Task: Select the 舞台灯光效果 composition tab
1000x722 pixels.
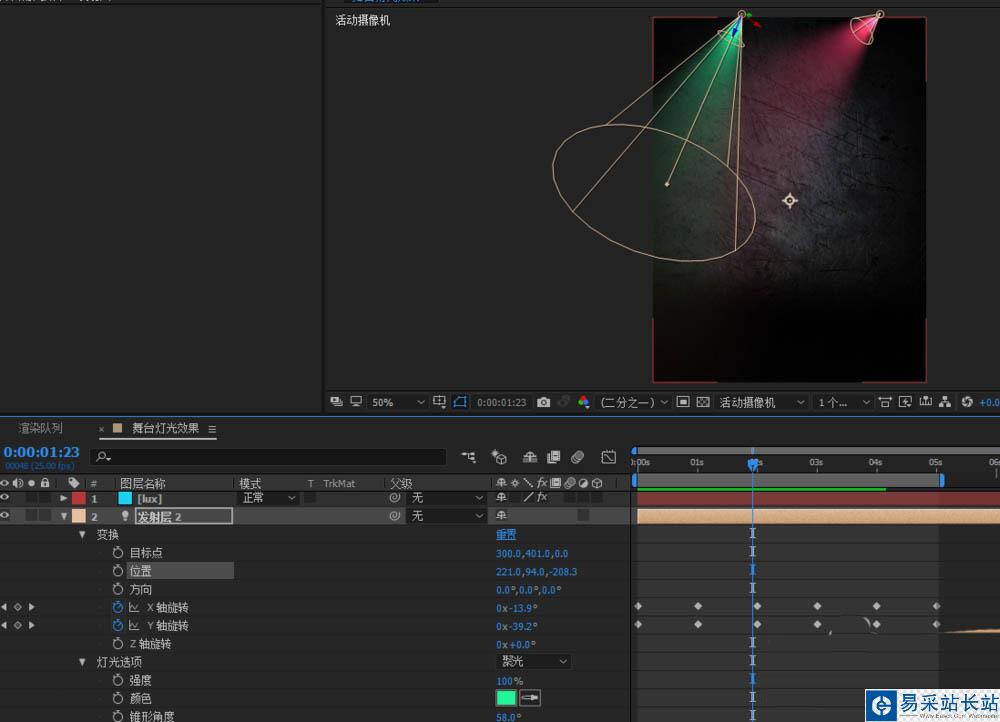Action: click(165, 428)
